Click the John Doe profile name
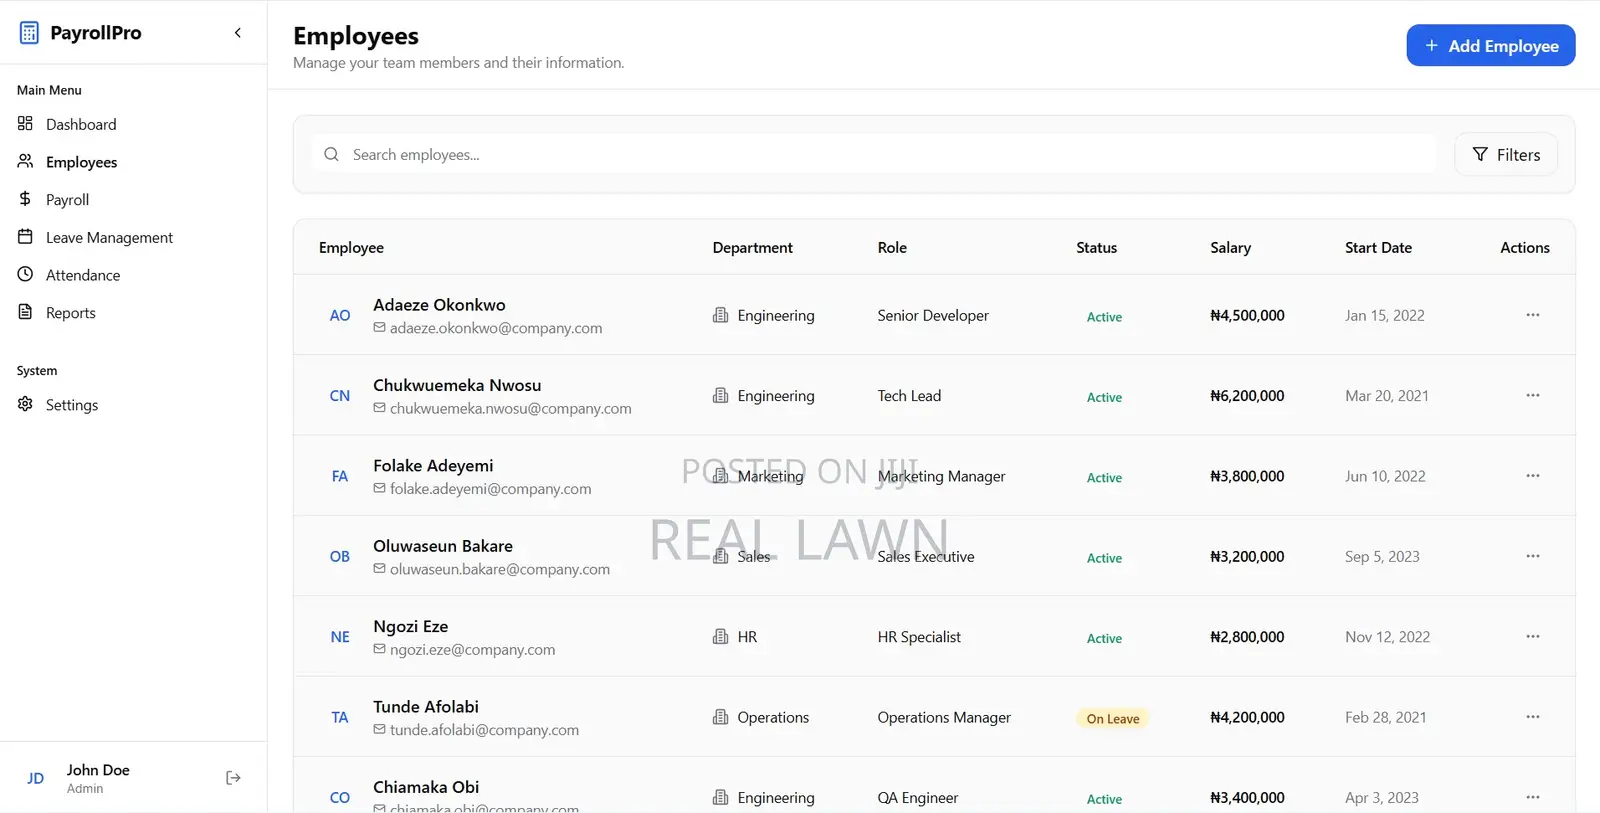1600x813 pixels. [x=98, y=770]
